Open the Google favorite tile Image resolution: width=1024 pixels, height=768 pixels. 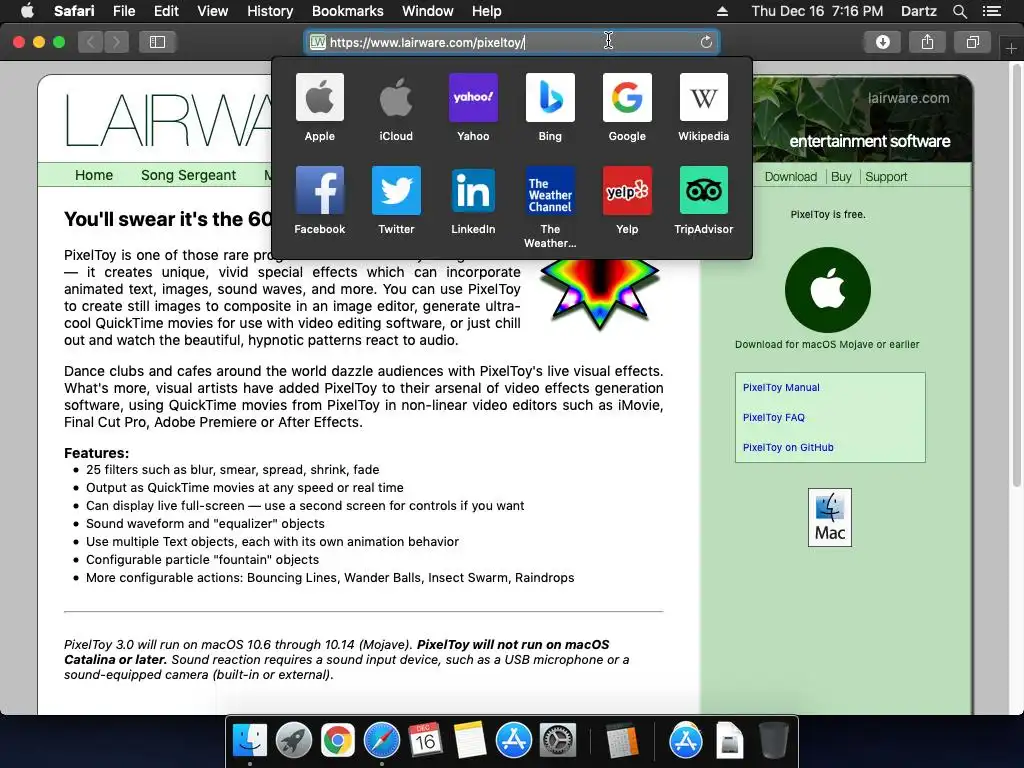tap(627, 98)
